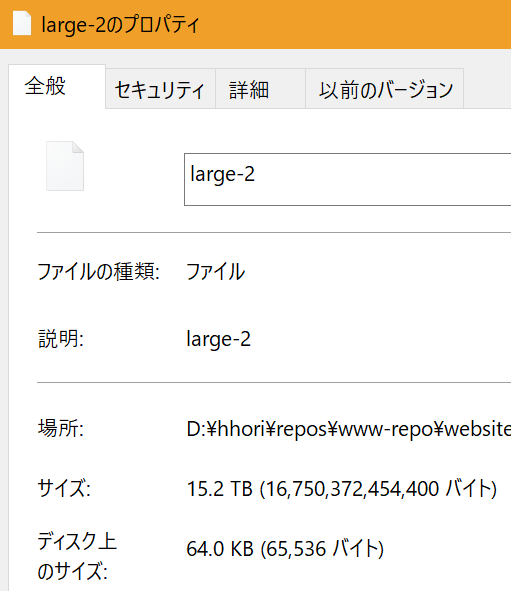
Task: Click the large blank file icon
Action: click(x=65, y=166)
